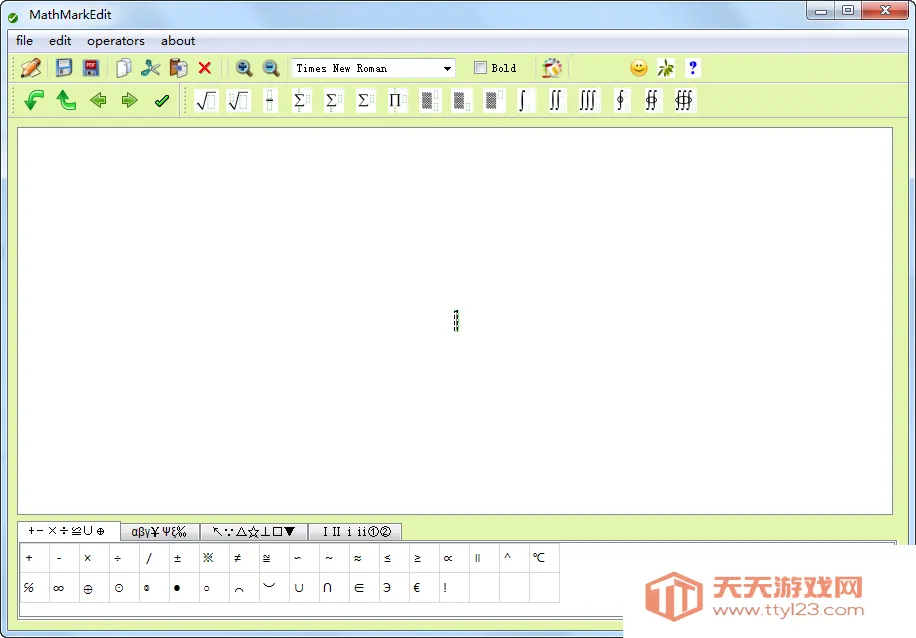Insert a square root template
Viewport: 916px width, 638px height.
click(206, 101)
